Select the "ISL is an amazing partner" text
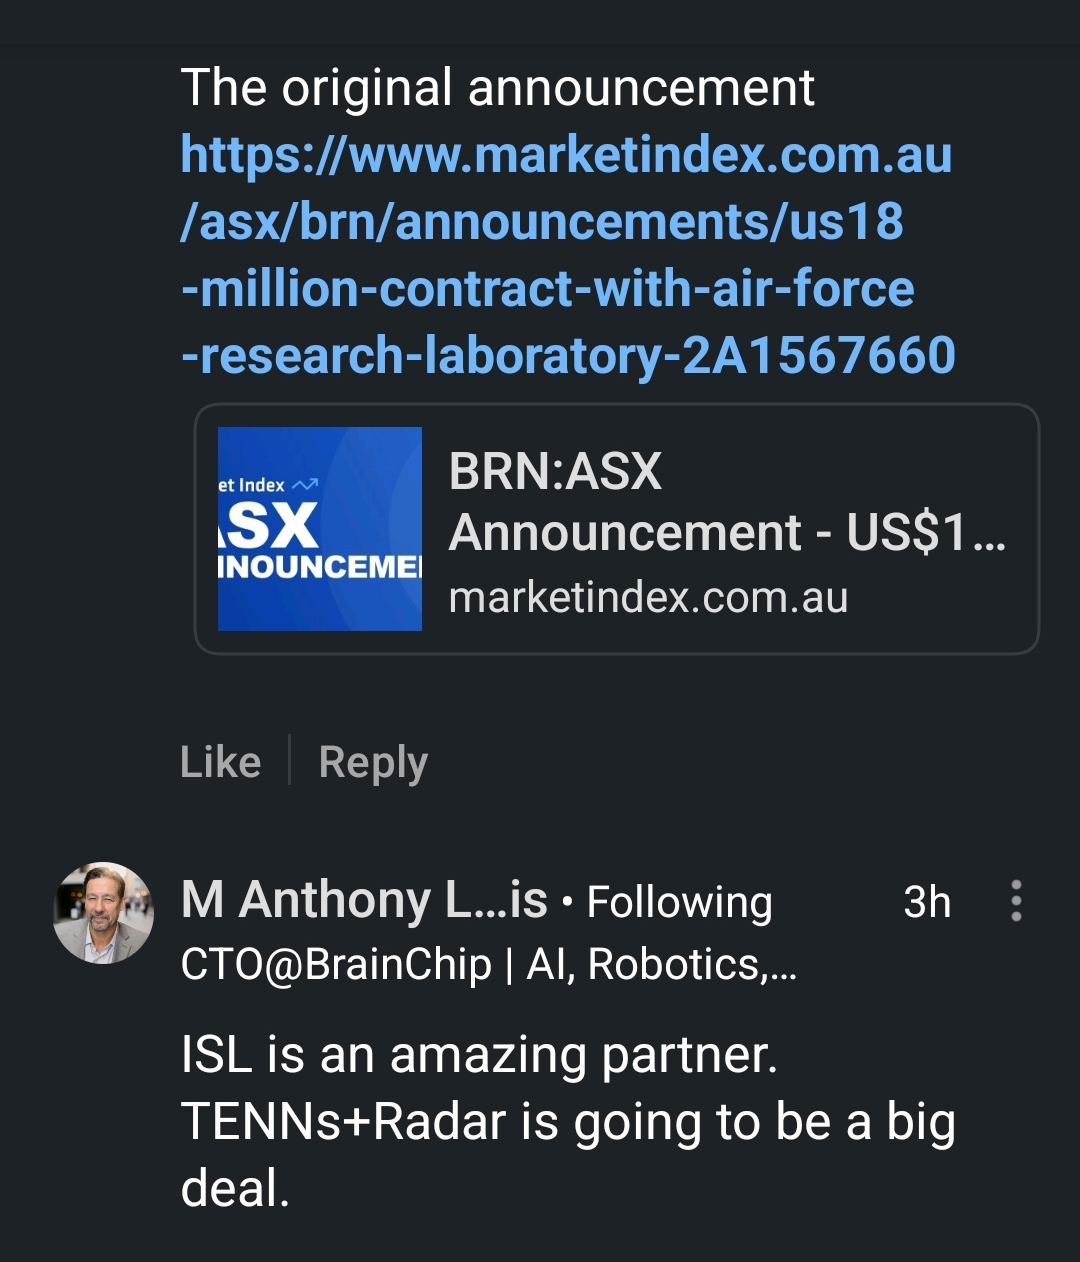The image size is (1080, 1262). 479,1055
